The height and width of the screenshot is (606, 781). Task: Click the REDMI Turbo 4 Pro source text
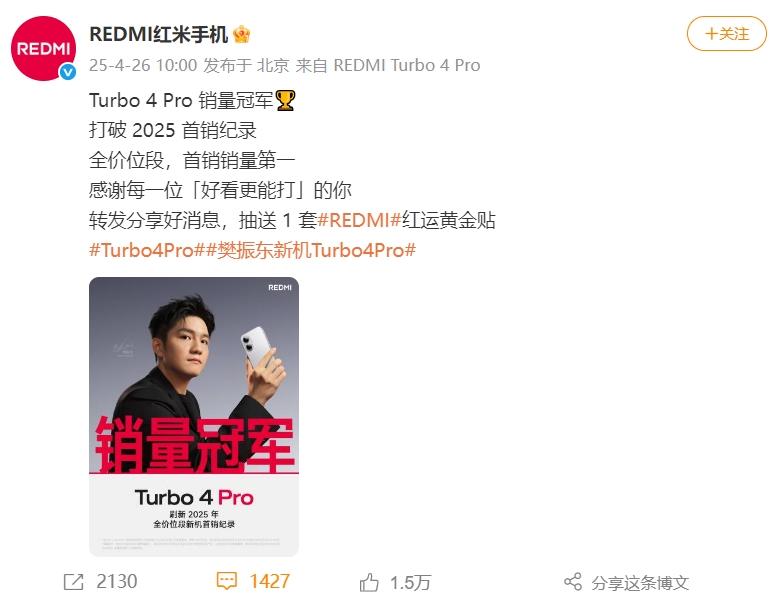tap(406, 65)
